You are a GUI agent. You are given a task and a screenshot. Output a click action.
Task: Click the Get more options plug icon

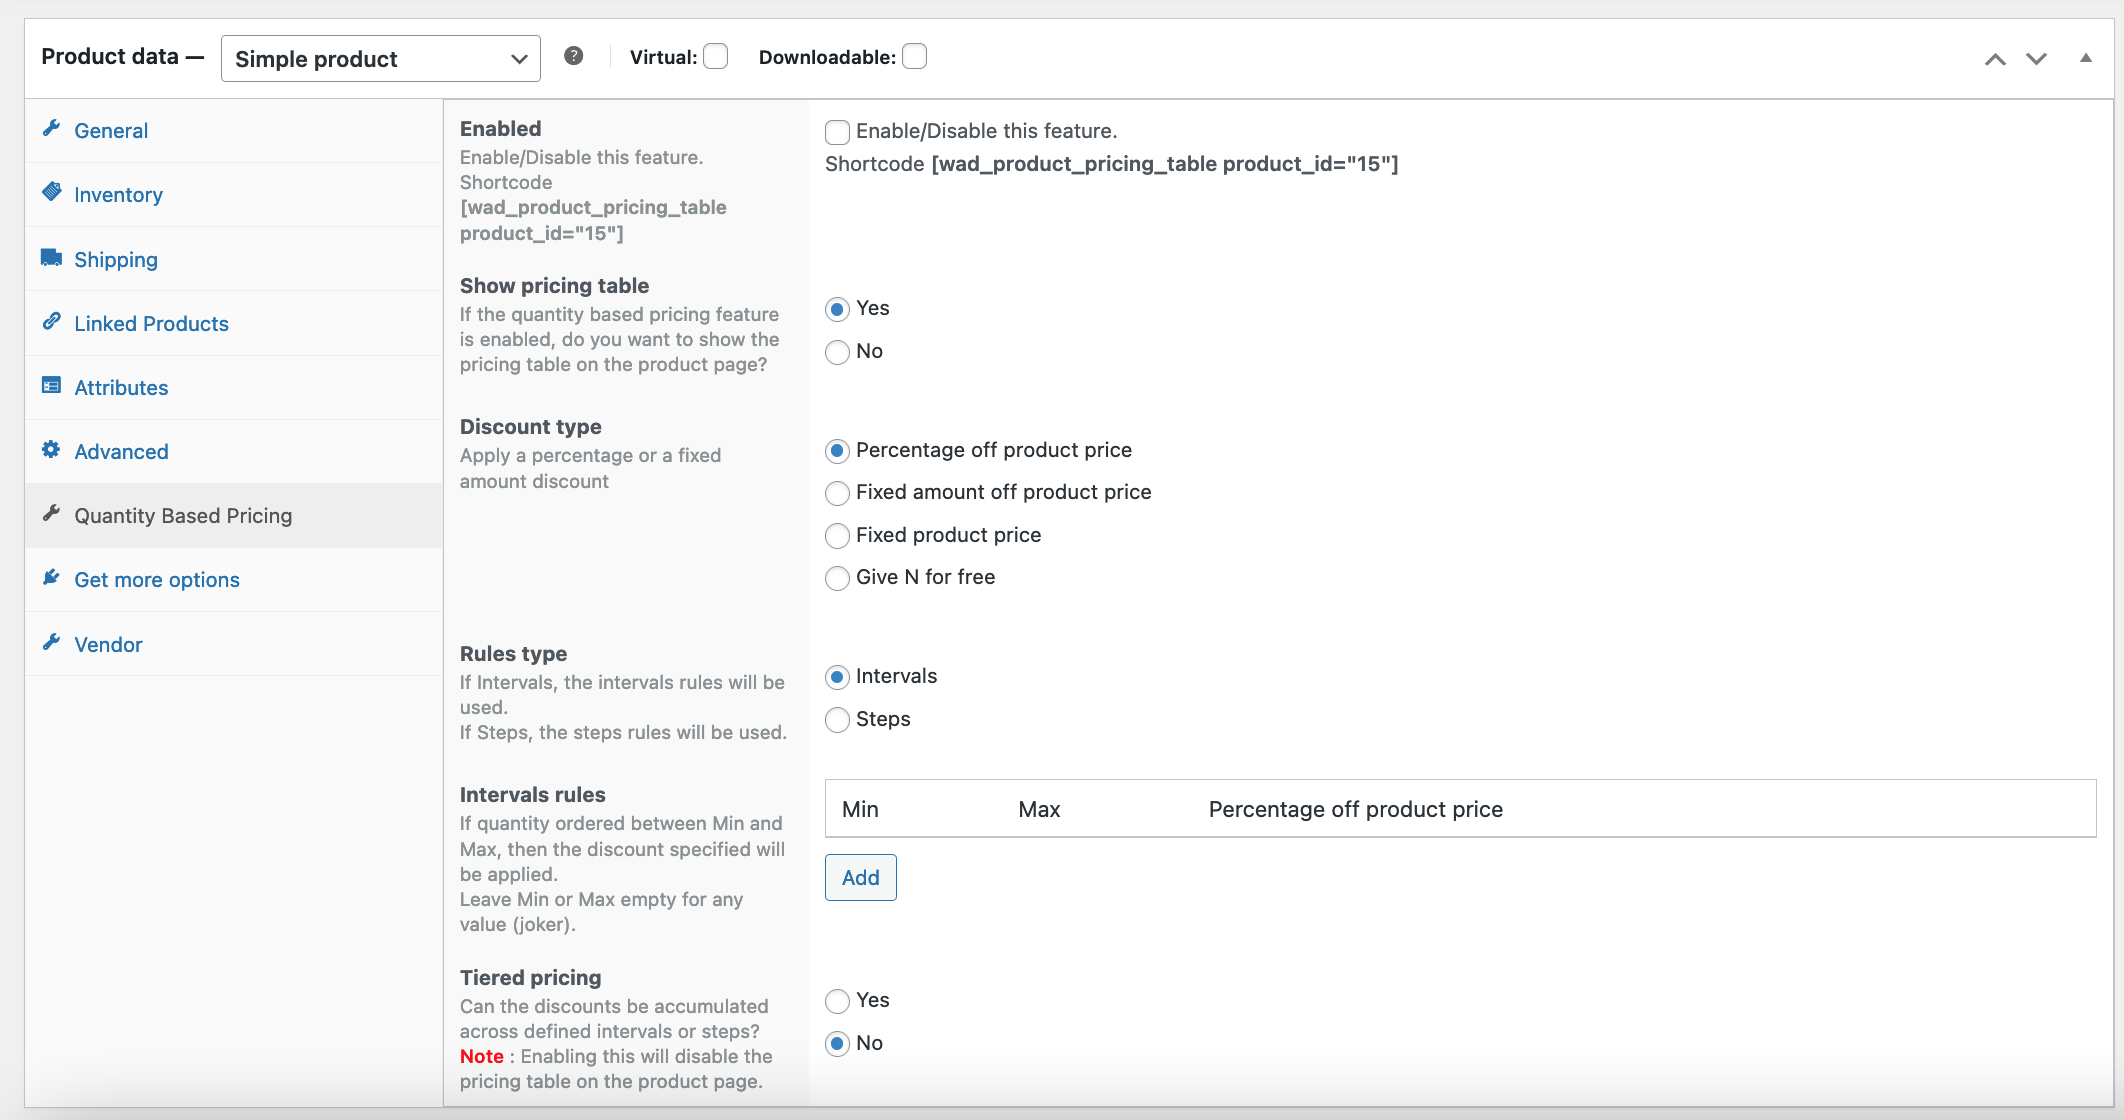pyautogui.click(x=51, y=577)
